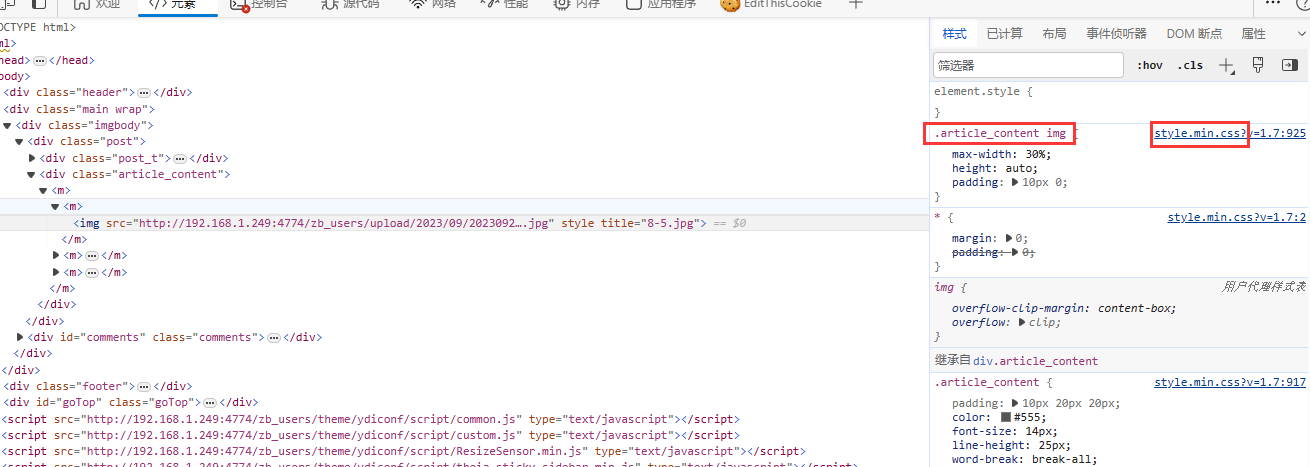
Task: Select the img element row in DOM tree
Action: [463, 223]
